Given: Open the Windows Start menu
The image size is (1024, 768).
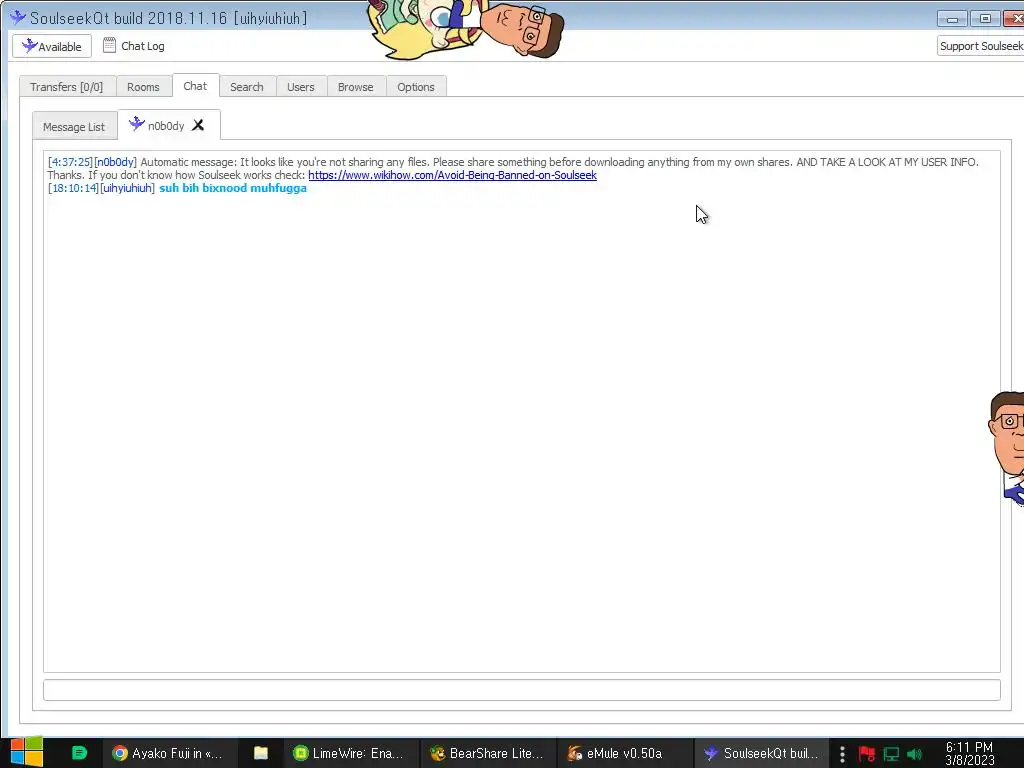Looking at the screenshot, I should click(x=27, y=753).
